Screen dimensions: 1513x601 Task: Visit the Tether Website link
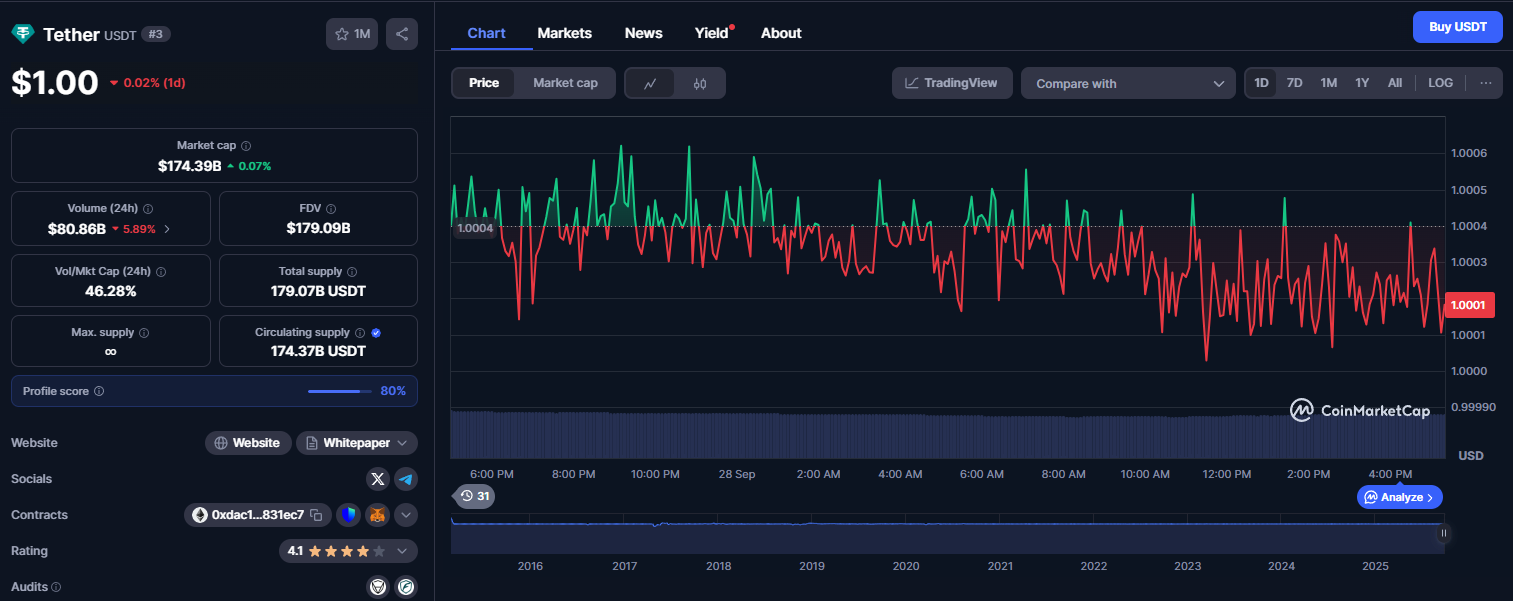(x=248, y=443)
